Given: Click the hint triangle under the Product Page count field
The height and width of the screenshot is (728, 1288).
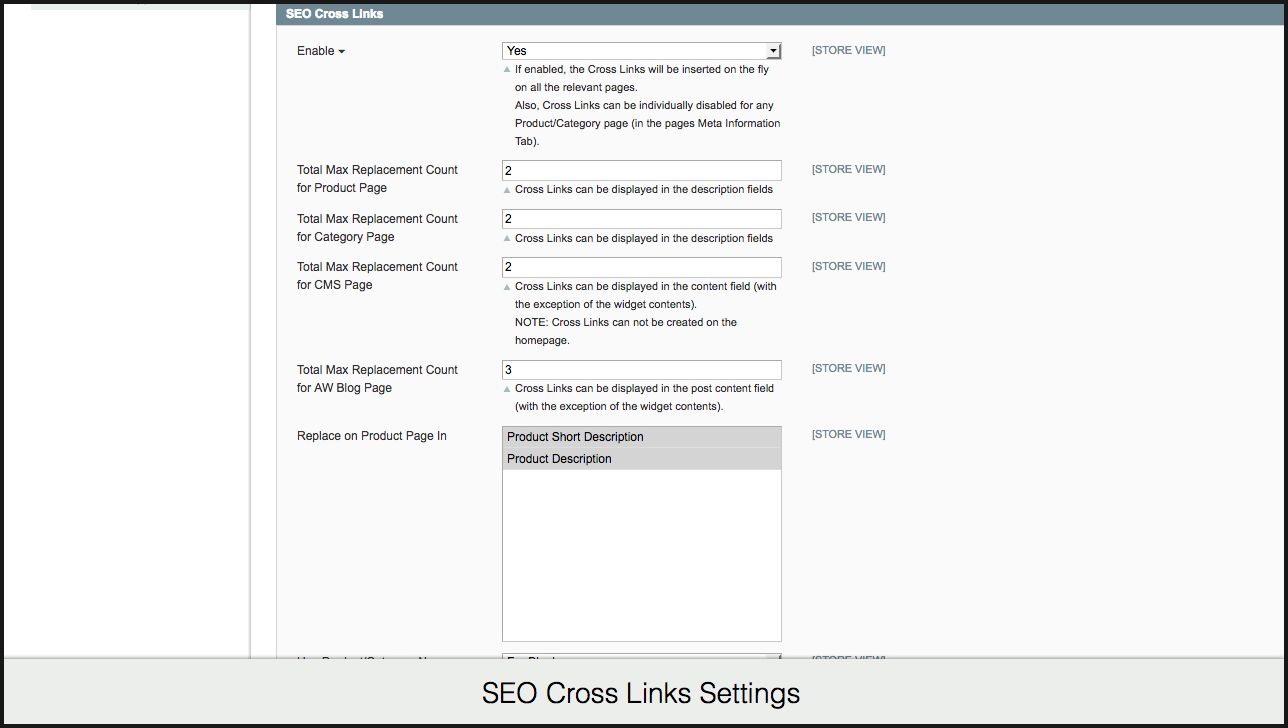Looking at the screenshot, I should (x=507, y=190).
